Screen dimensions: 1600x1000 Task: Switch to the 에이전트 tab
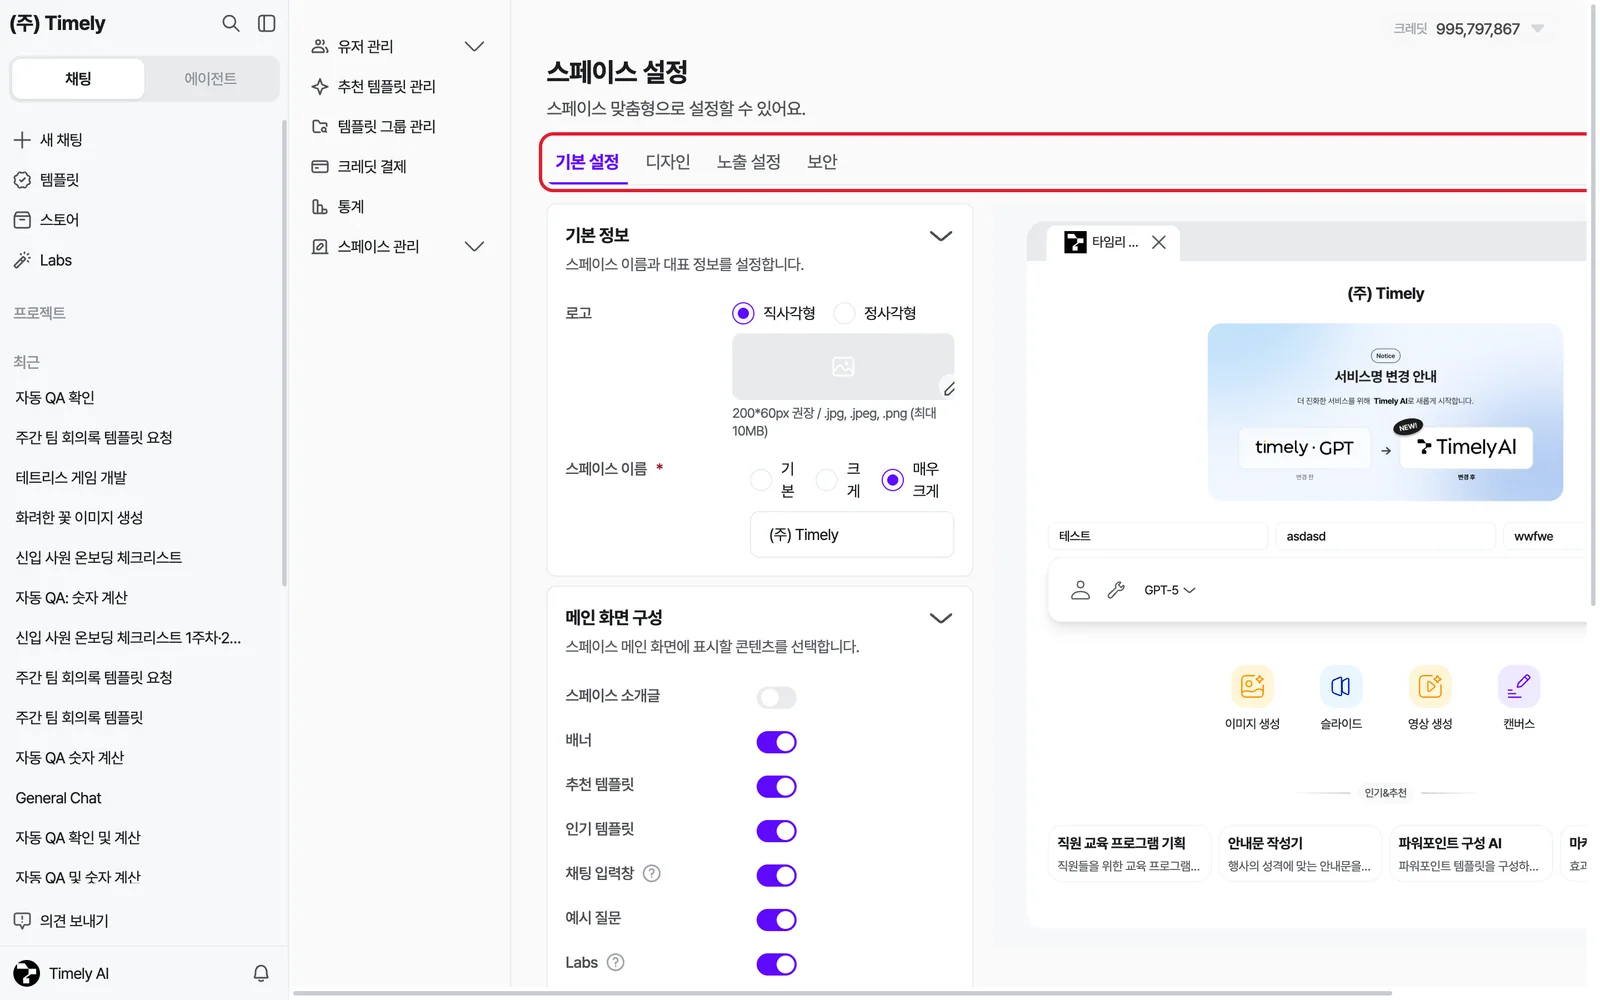point(211,79)
